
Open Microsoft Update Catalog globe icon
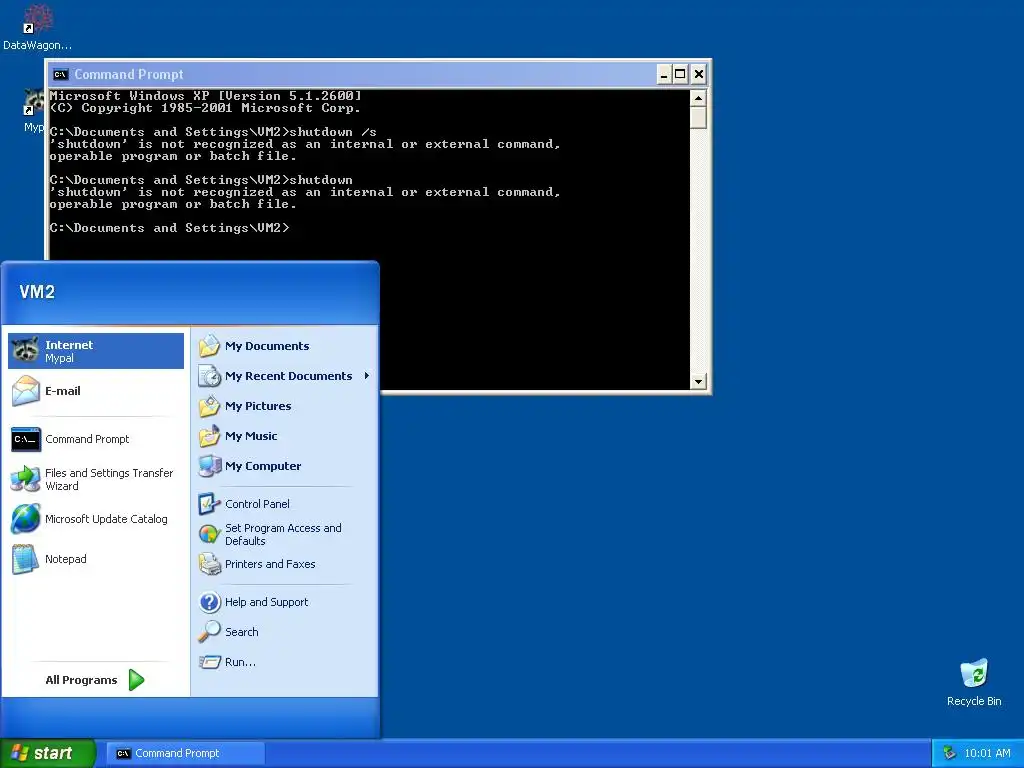[x=25, y=519]
